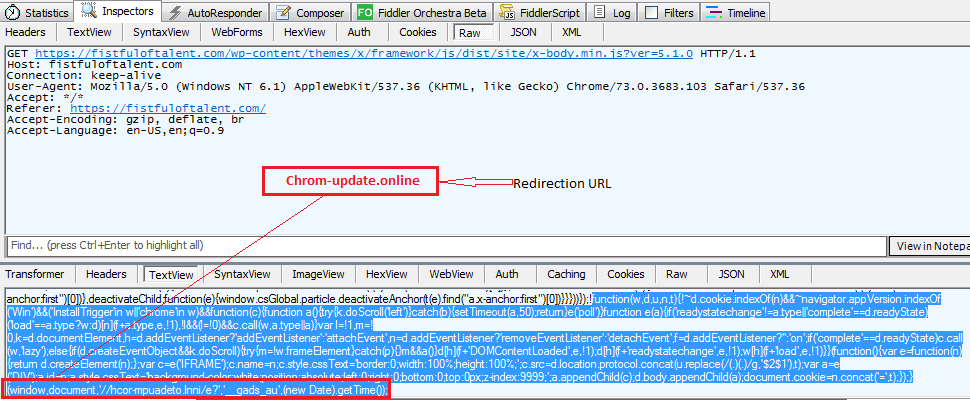Click the Host: fistfuloftalent.com header line
The image size is (970, 400).
click(95, 65)
